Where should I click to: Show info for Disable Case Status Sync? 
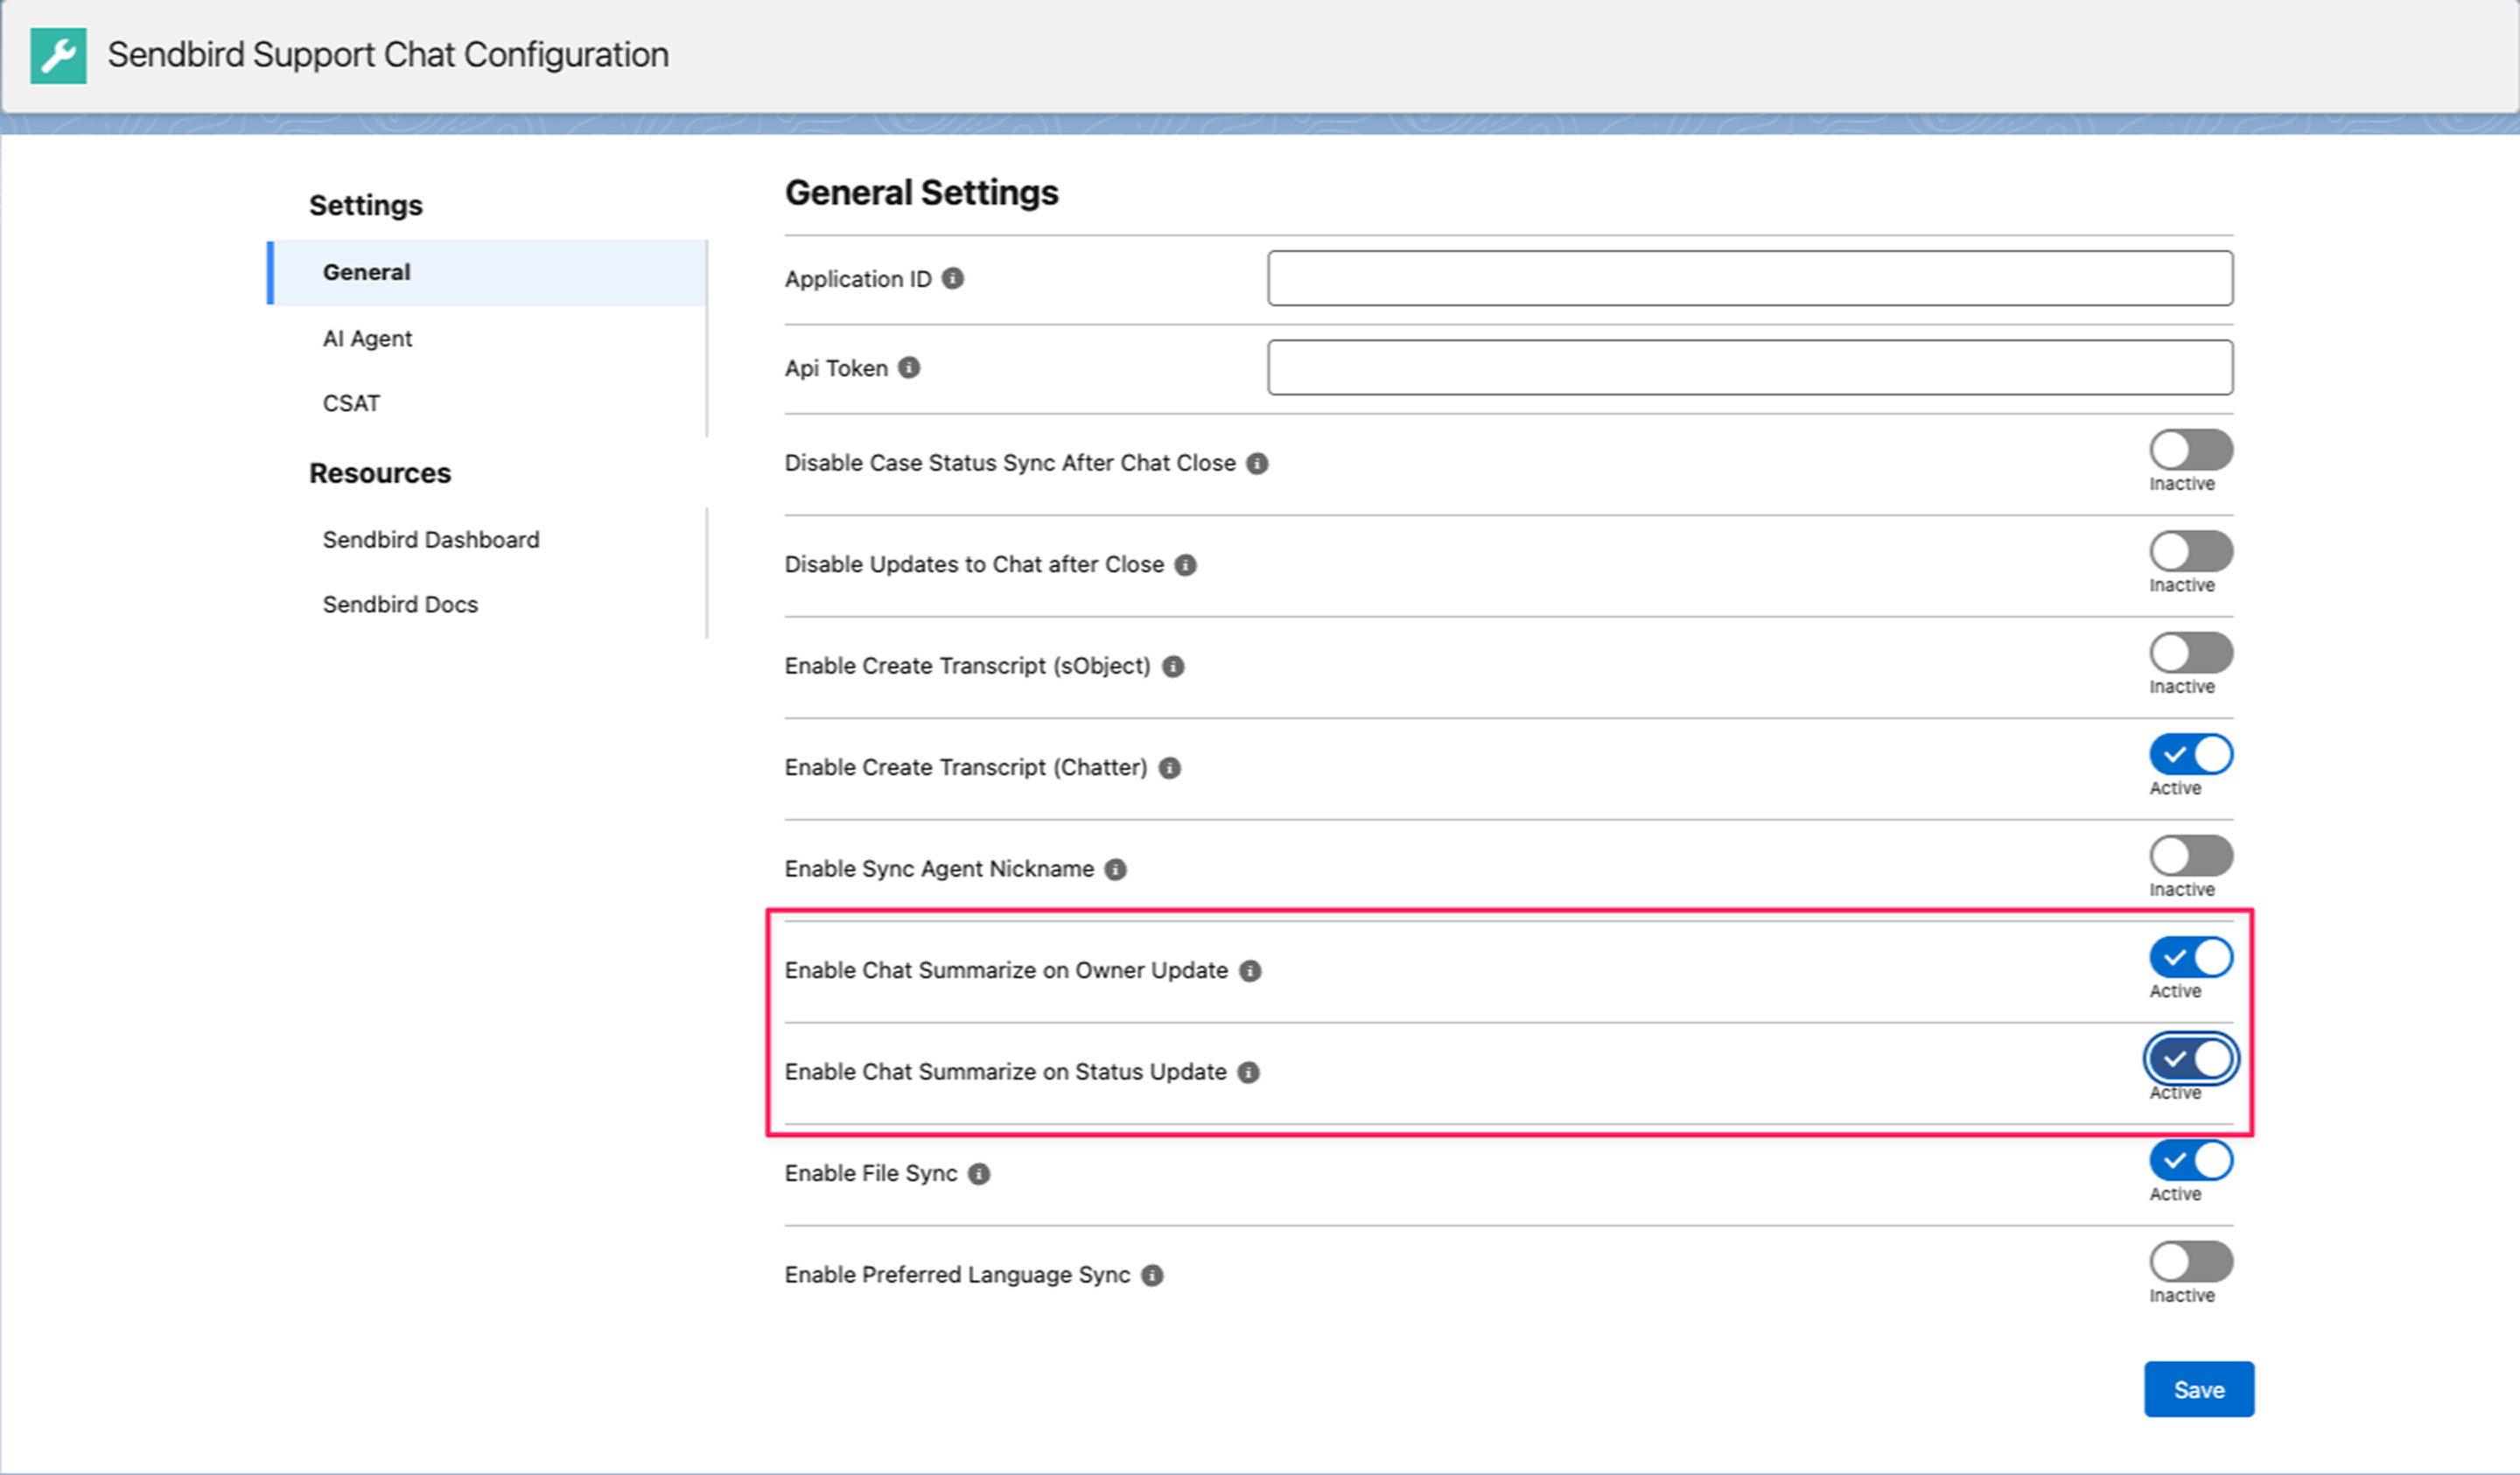[x=1257, y=463]
